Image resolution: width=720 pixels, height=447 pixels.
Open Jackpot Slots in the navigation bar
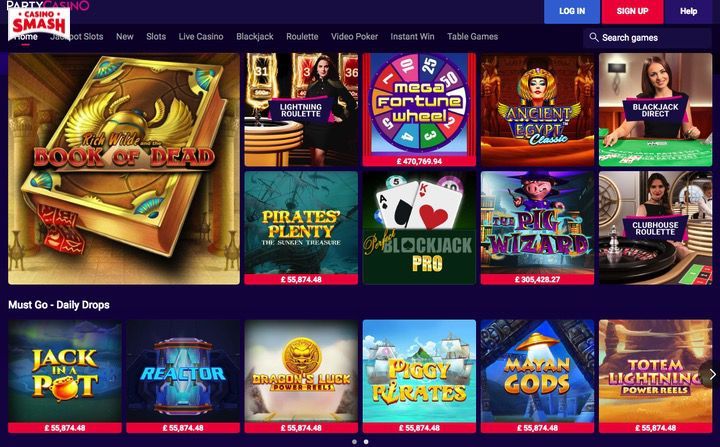pyautogui.click(x=77, y=37)
